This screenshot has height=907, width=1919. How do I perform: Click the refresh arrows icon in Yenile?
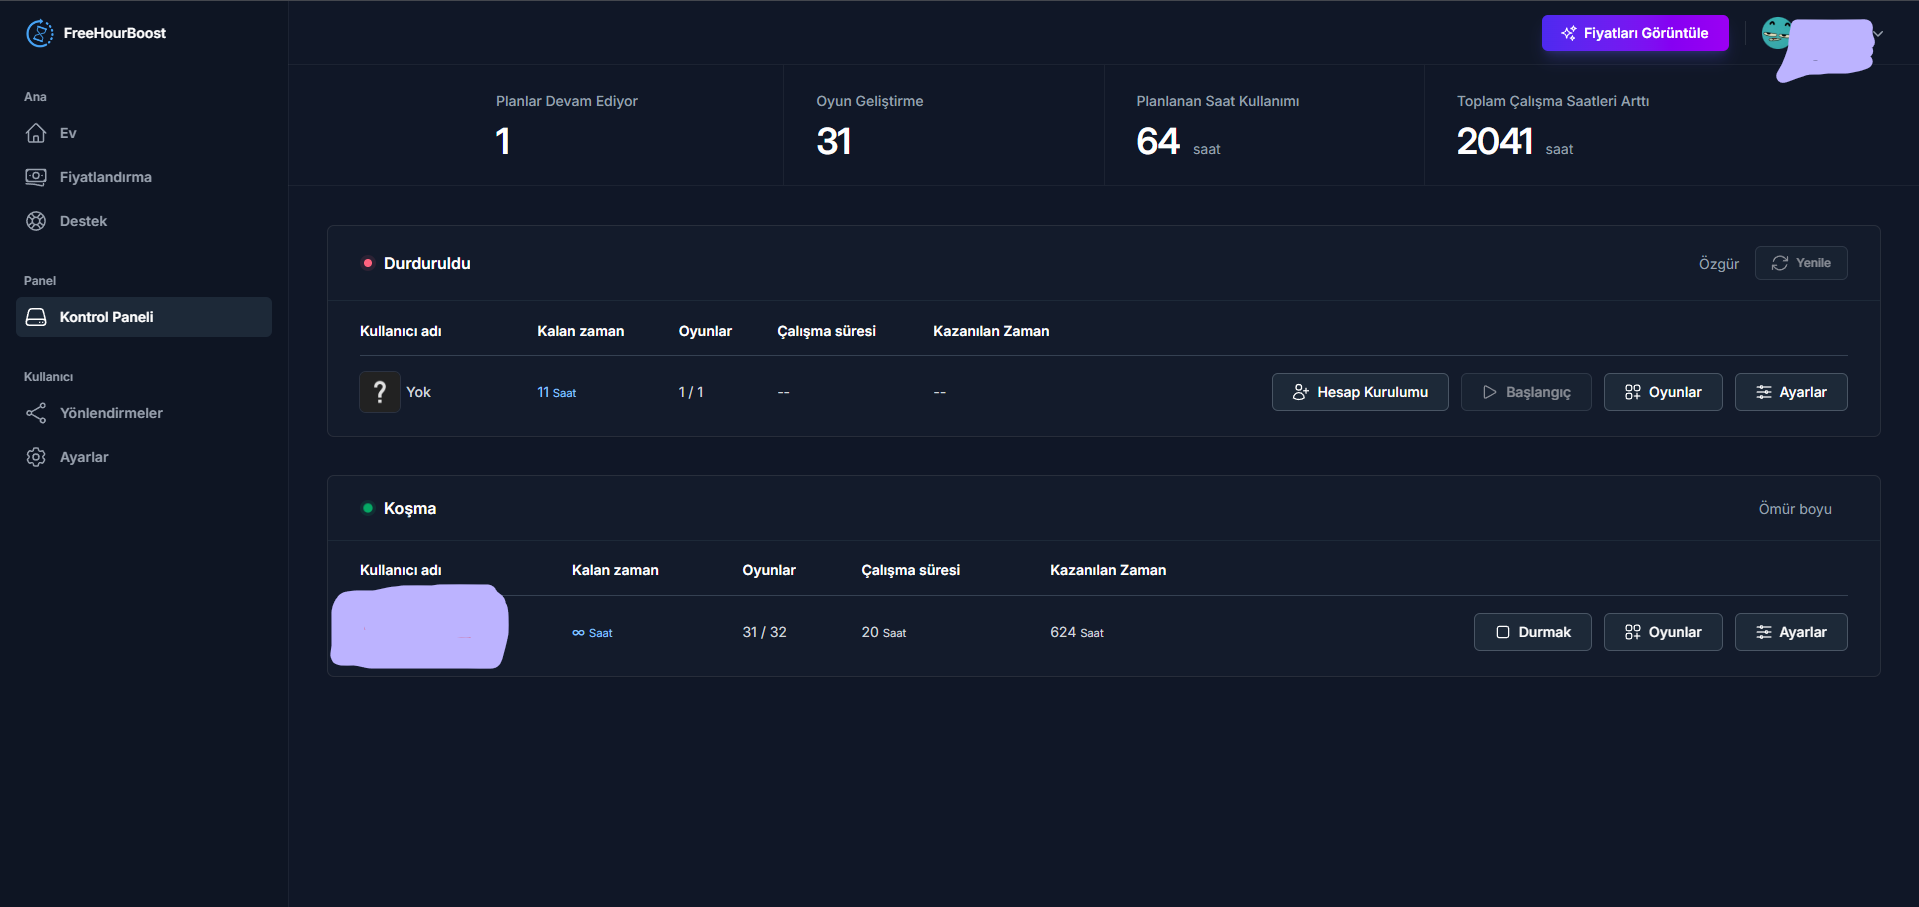click(1780, 263)
